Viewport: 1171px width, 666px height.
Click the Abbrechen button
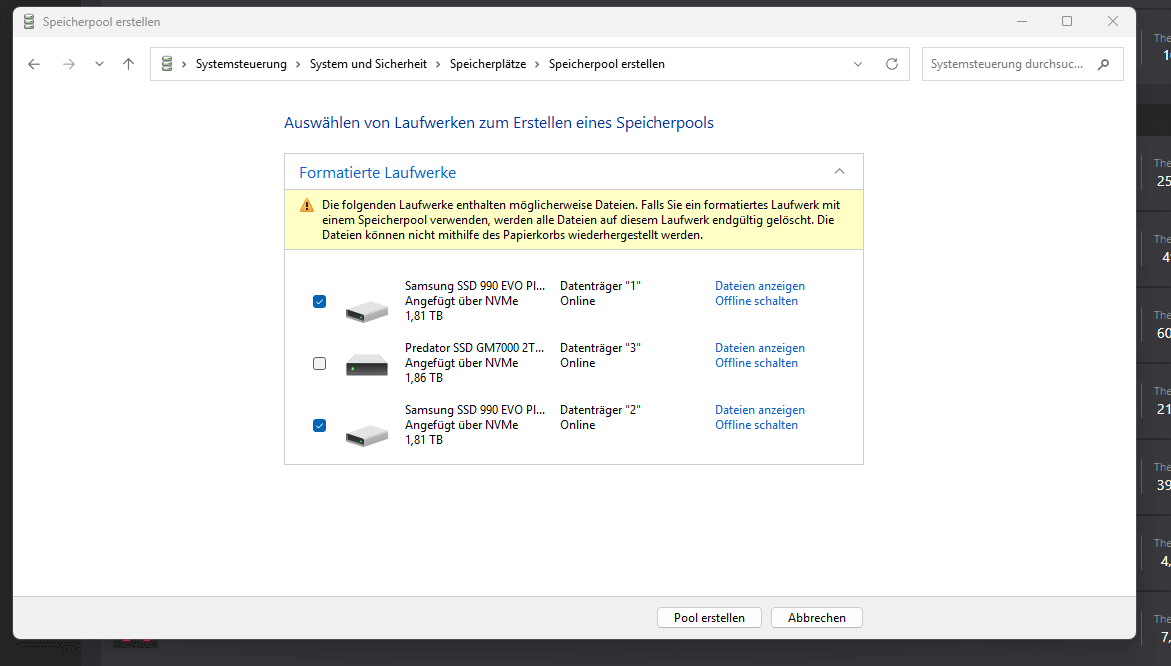tap(816, 617)
